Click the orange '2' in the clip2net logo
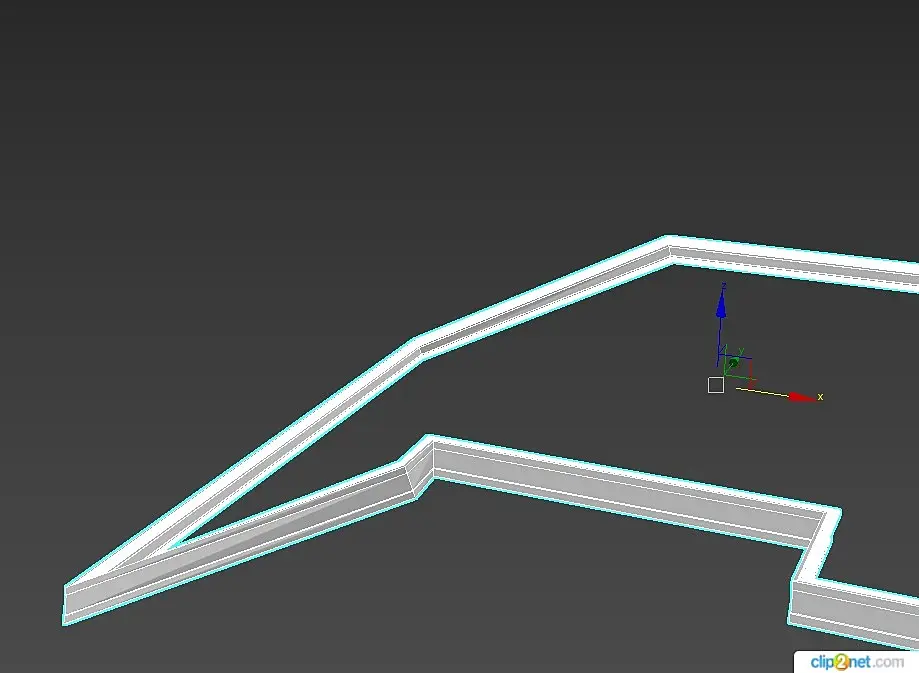The height and width of the screenshot is (673, 919). (842, 662)
